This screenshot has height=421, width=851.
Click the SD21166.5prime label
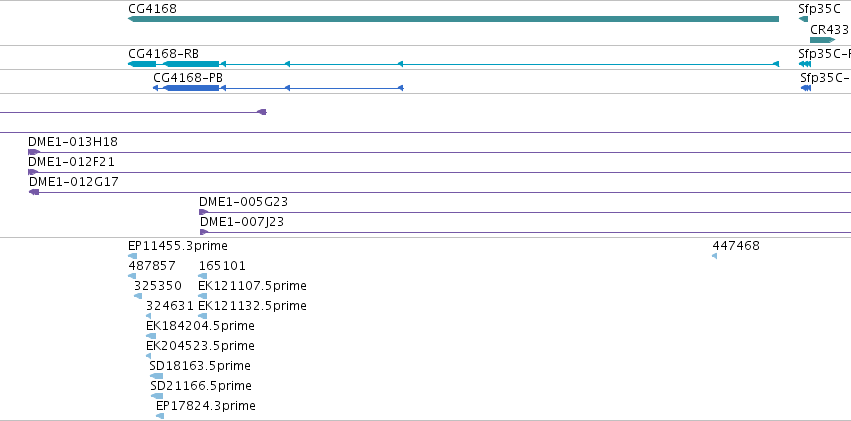click(x=201, y=387)
